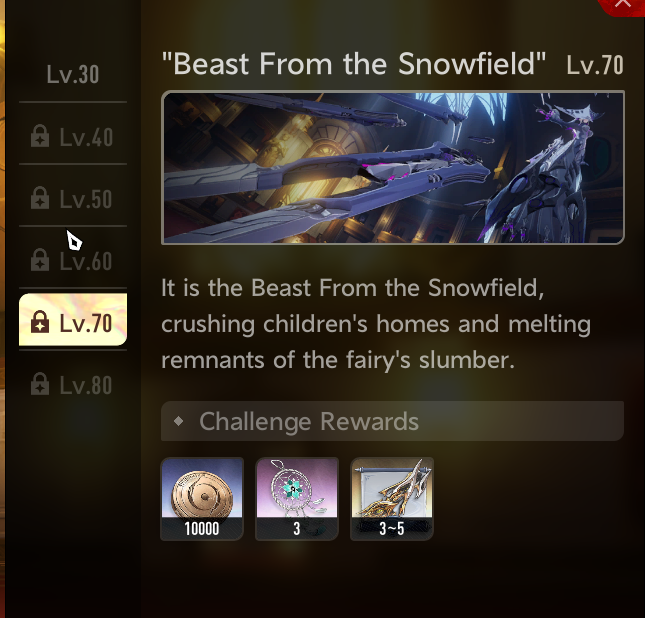Click the highlighted Lv.70 level tab
This screenshot has width=645, height=618.
73,320
